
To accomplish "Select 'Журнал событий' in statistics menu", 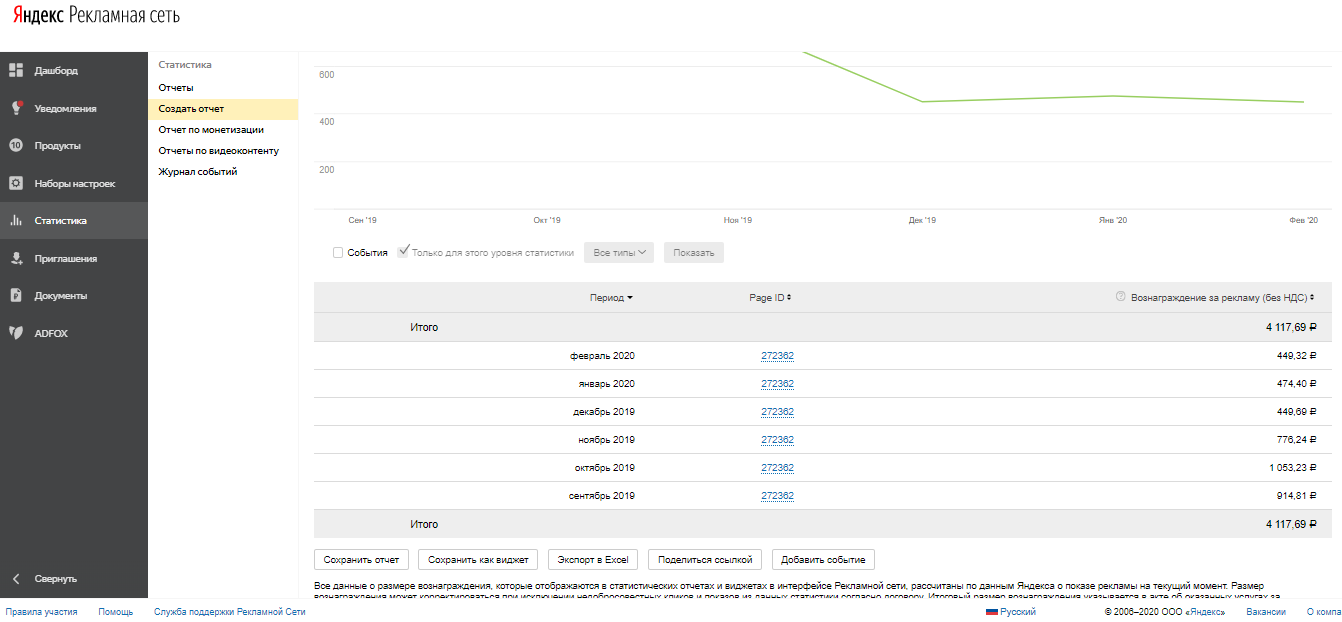I will [x=197, y=172].
